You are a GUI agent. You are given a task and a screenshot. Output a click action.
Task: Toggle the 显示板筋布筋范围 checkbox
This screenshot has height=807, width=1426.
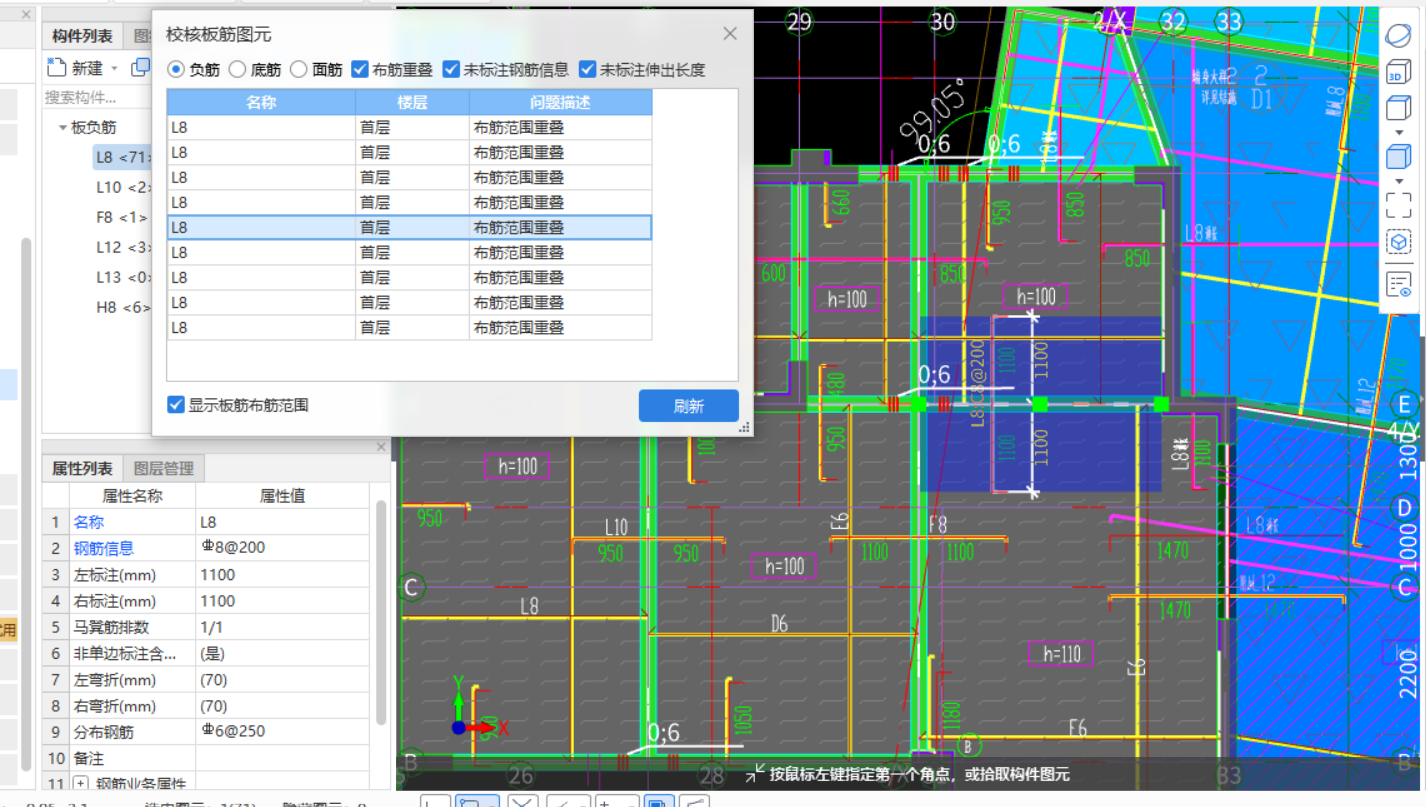(x=176, y=405)
